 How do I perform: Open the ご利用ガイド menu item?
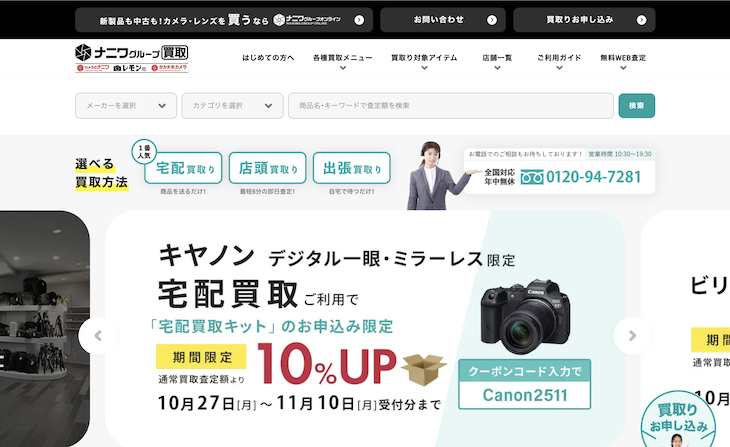pos(559,58)
